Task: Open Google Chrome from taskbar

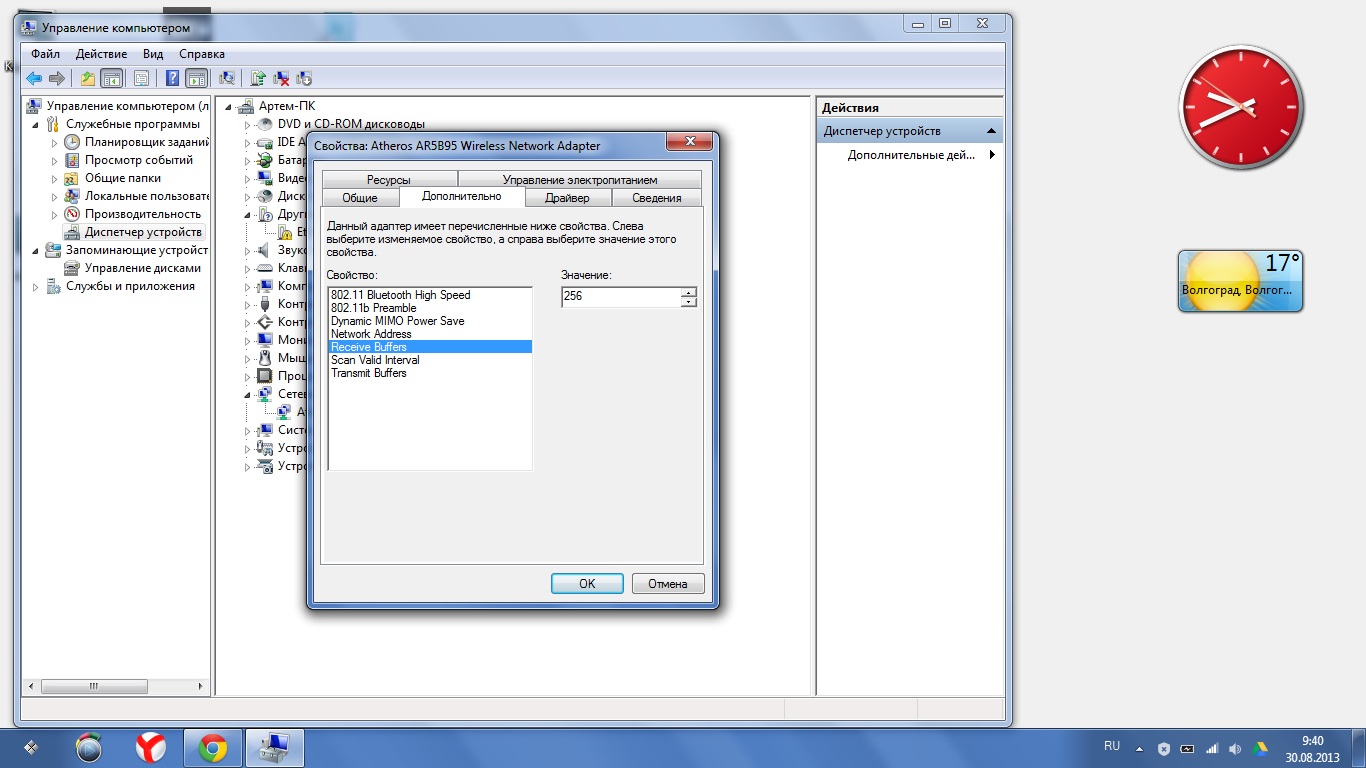Action: tap(212, 748)
